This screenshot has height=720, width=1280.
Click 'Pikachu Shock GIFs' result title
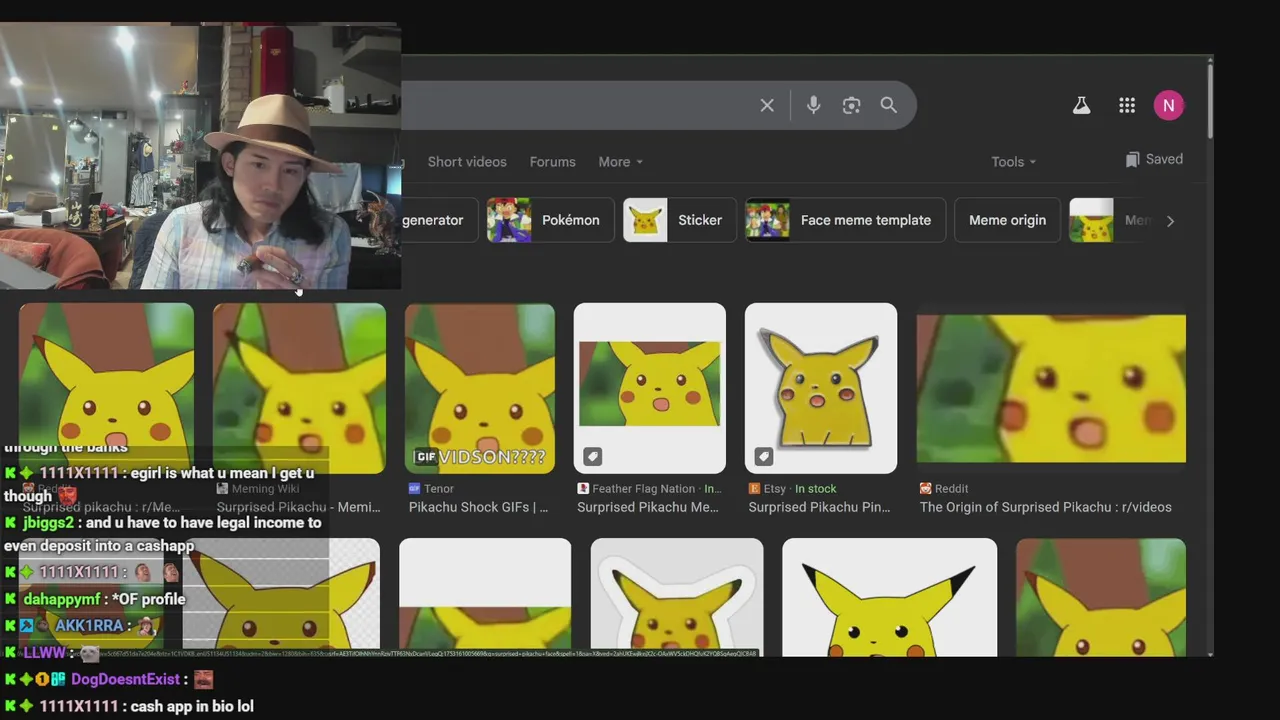coord(478,507)
